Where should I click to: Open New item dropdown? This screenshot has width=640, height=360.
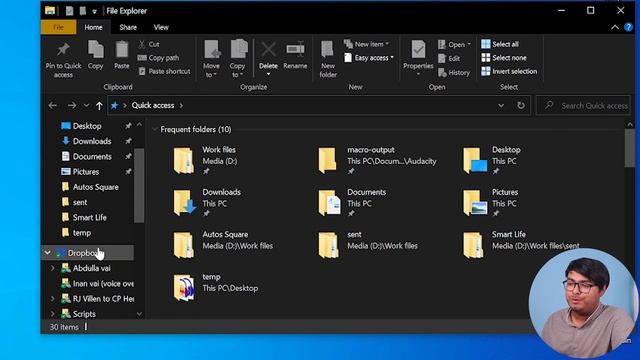click(x=366, y=44)
